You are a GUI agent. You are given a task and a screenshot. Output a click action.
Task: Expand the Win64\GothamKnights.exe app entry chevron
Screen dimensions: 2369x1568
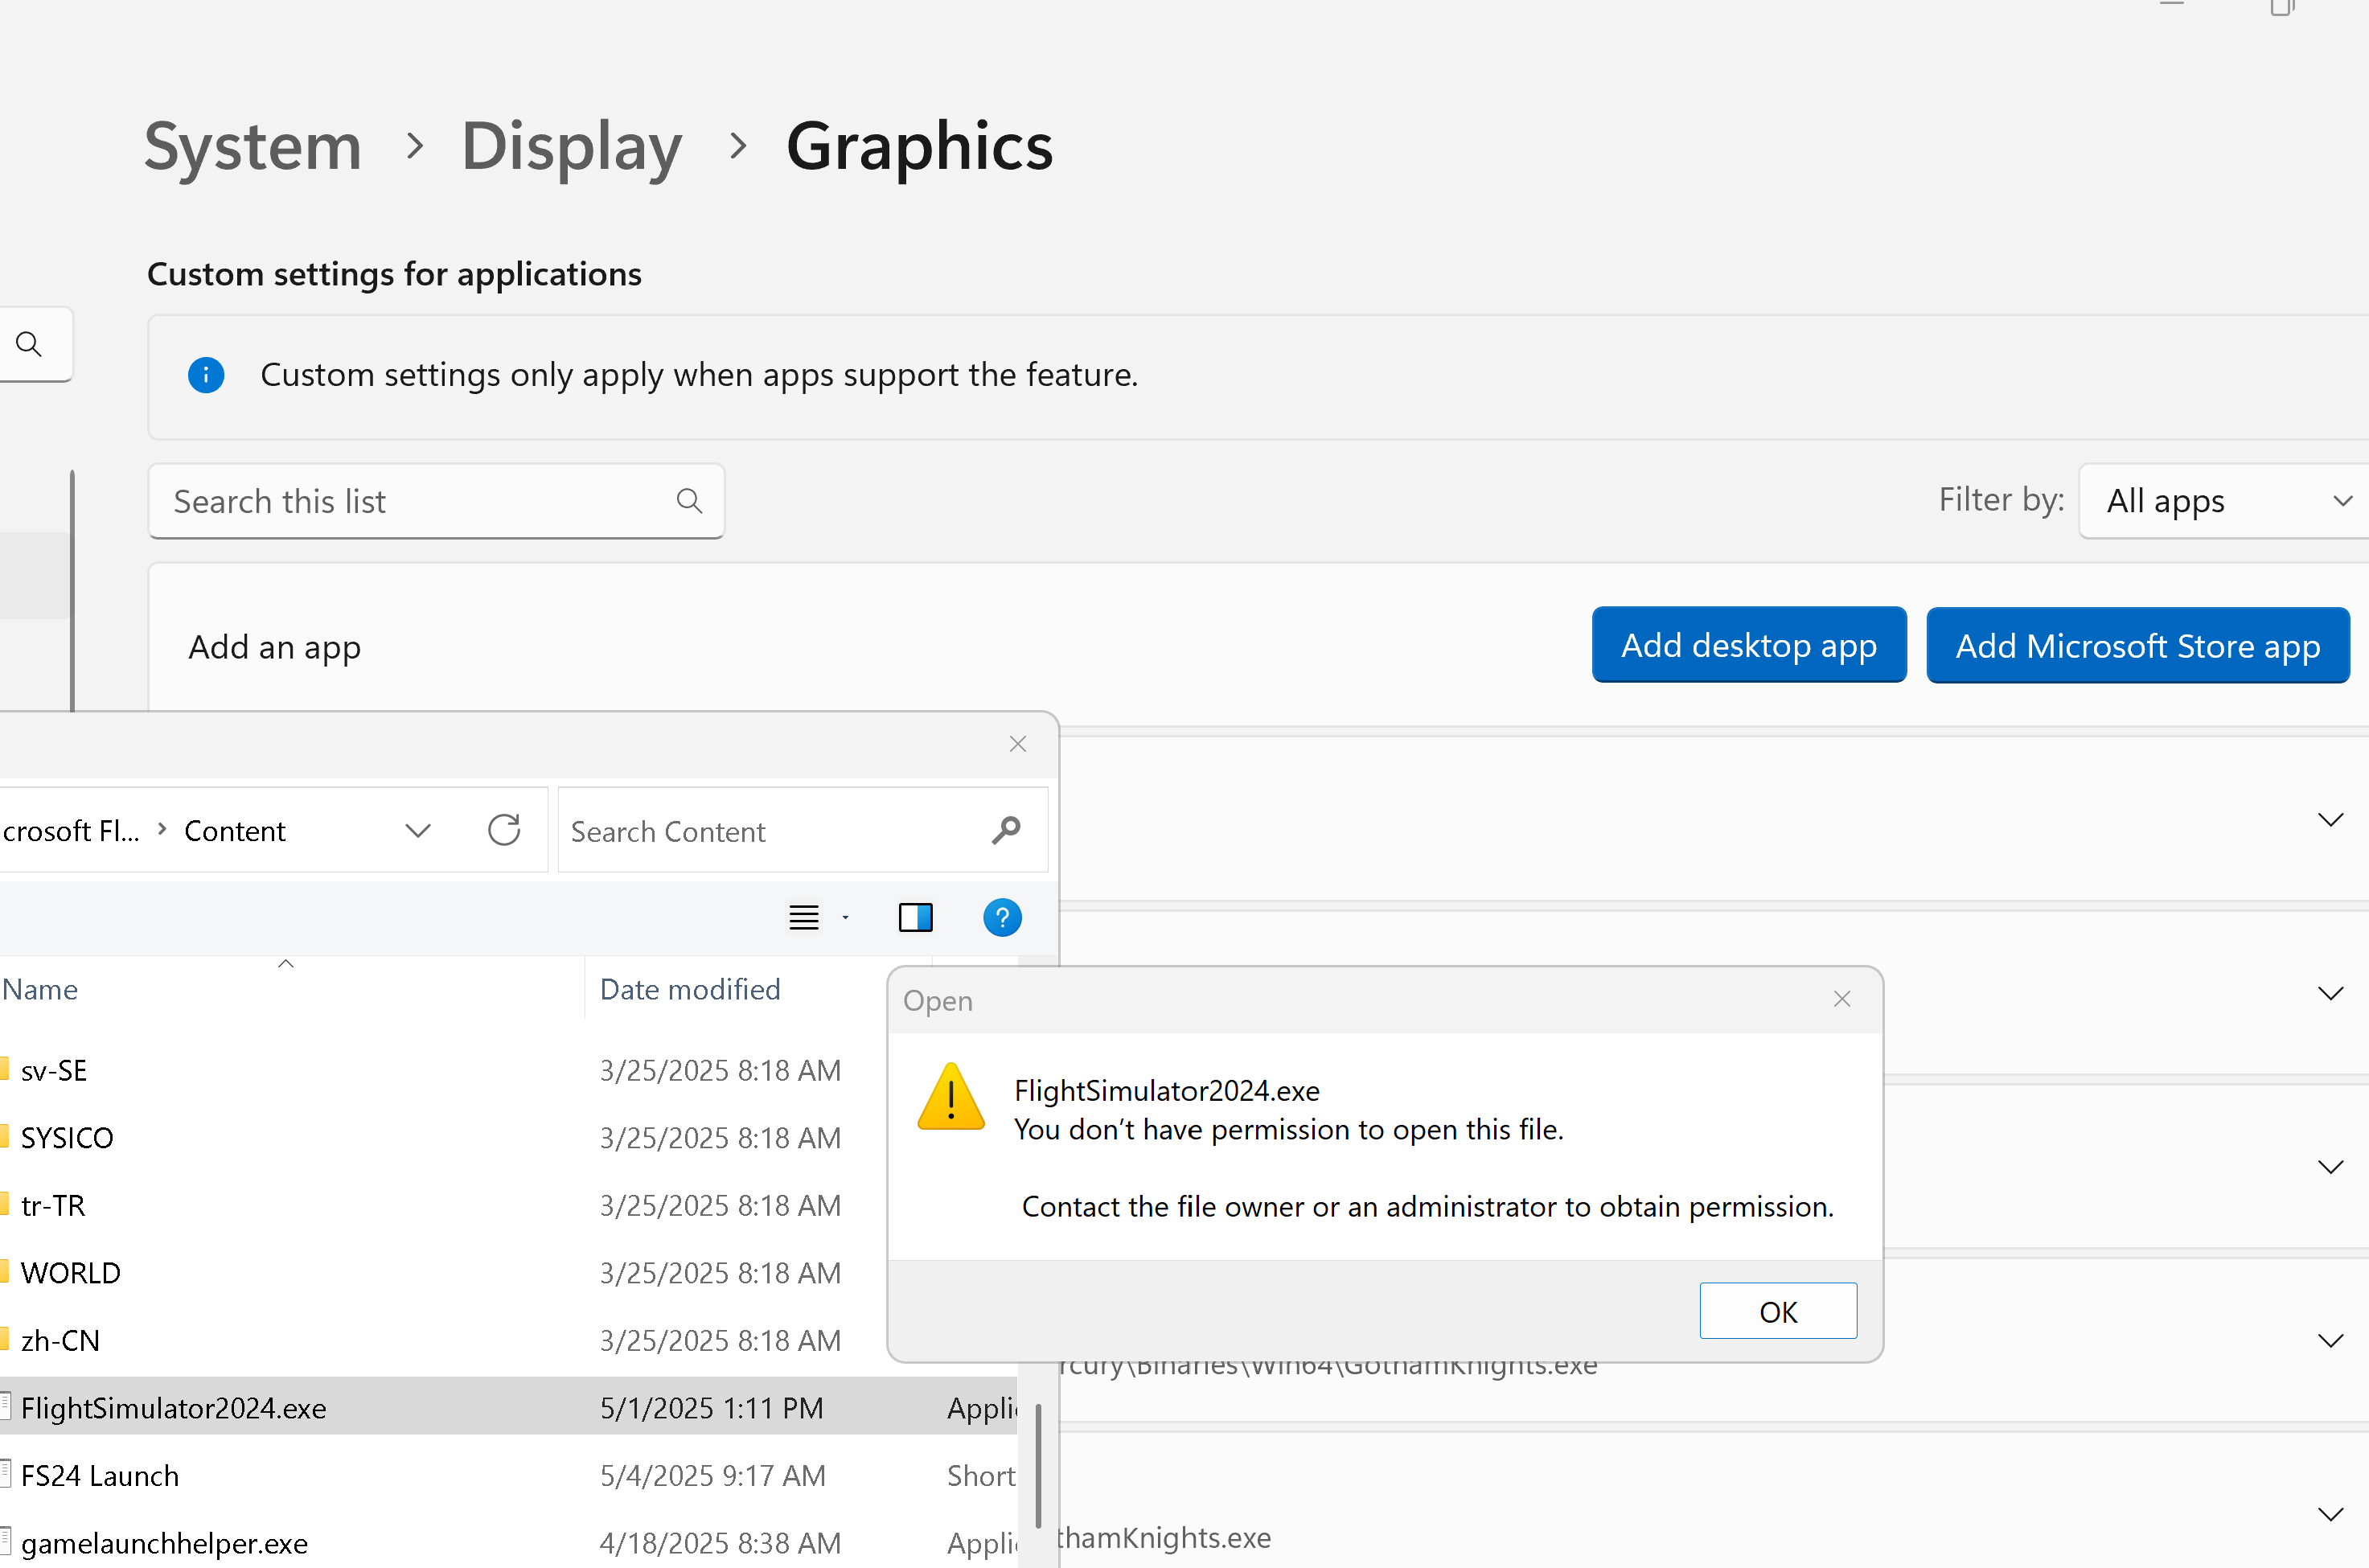[x=2330, y=1340]
